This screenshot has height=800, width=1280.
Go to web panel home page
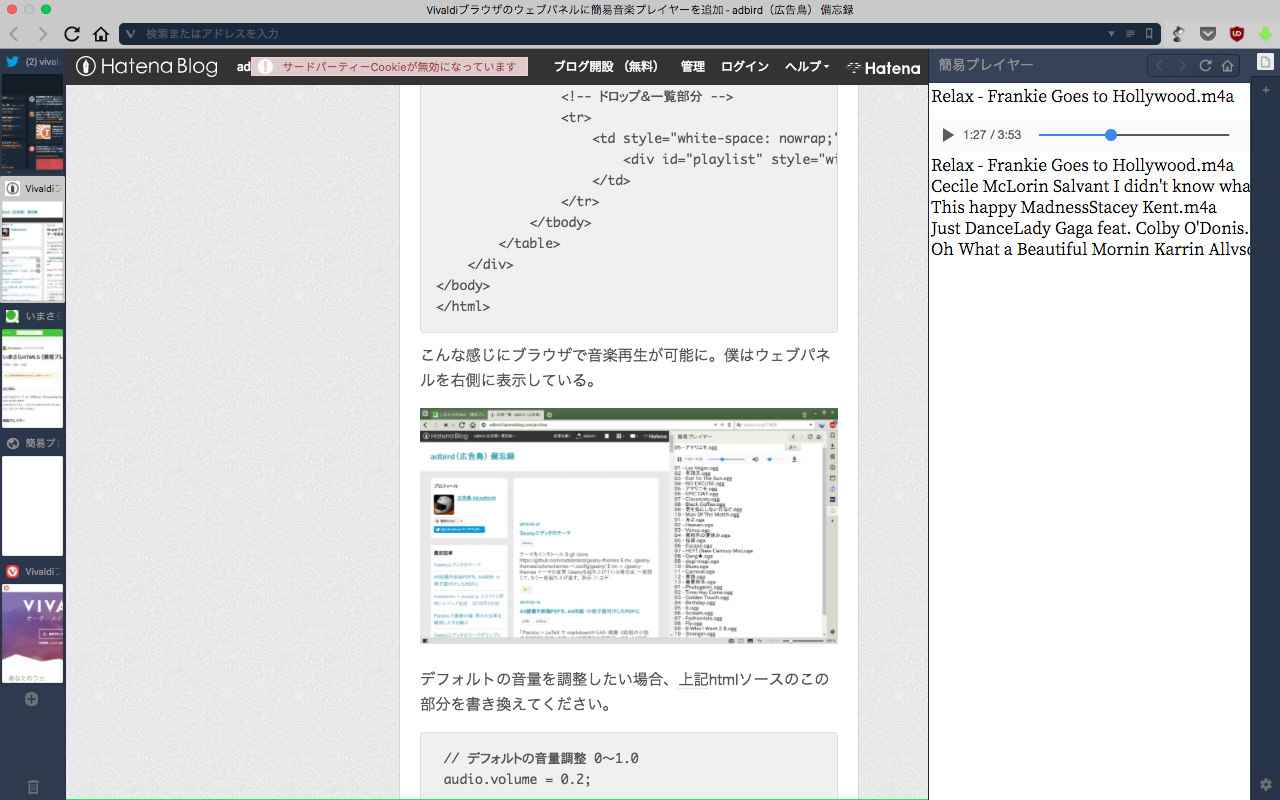tap(1228, 66)
